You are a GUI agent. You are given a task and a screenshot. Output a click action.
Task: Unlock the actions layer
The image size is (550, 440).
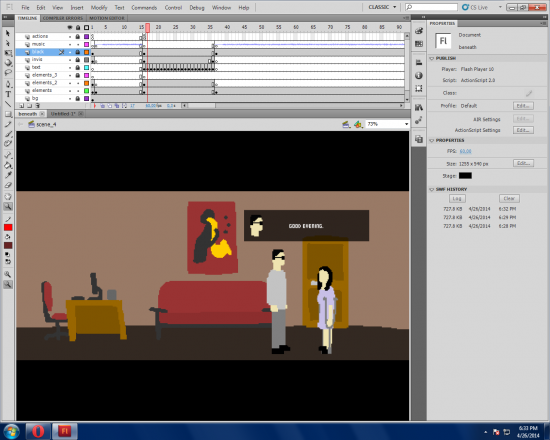(x=78, y=36)
